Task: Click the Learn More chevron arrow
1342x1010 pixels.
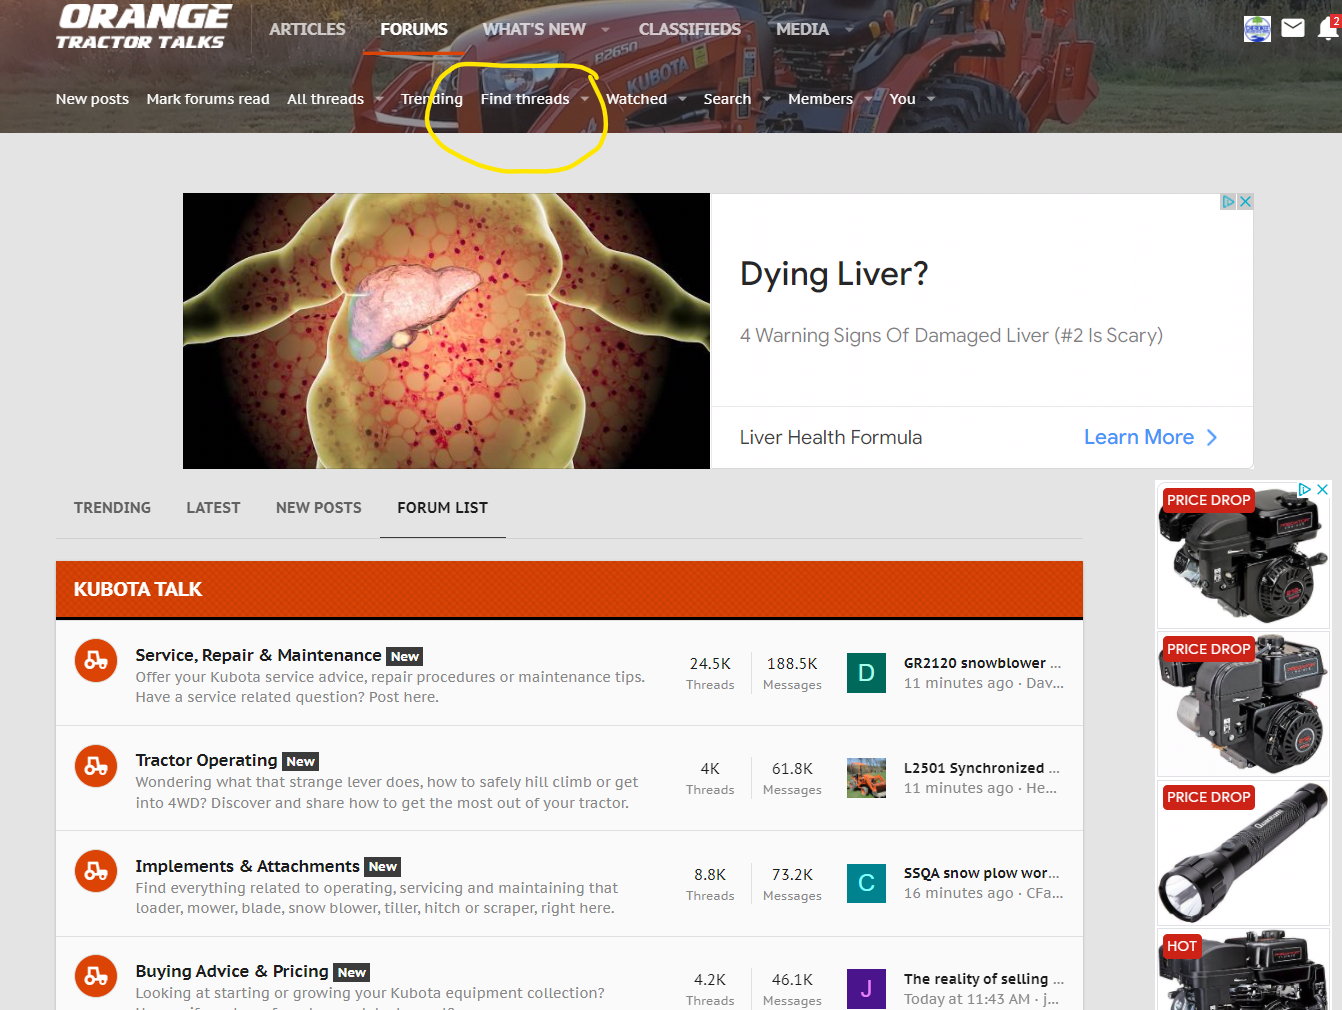Action: (1212, 437)
